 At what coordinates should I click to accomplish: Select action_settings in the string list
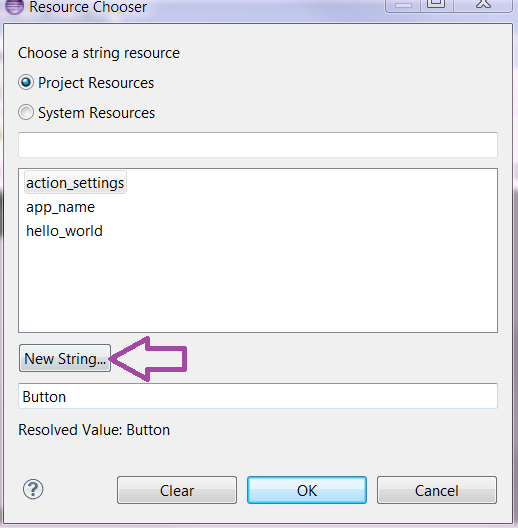(x=75, y=183)
